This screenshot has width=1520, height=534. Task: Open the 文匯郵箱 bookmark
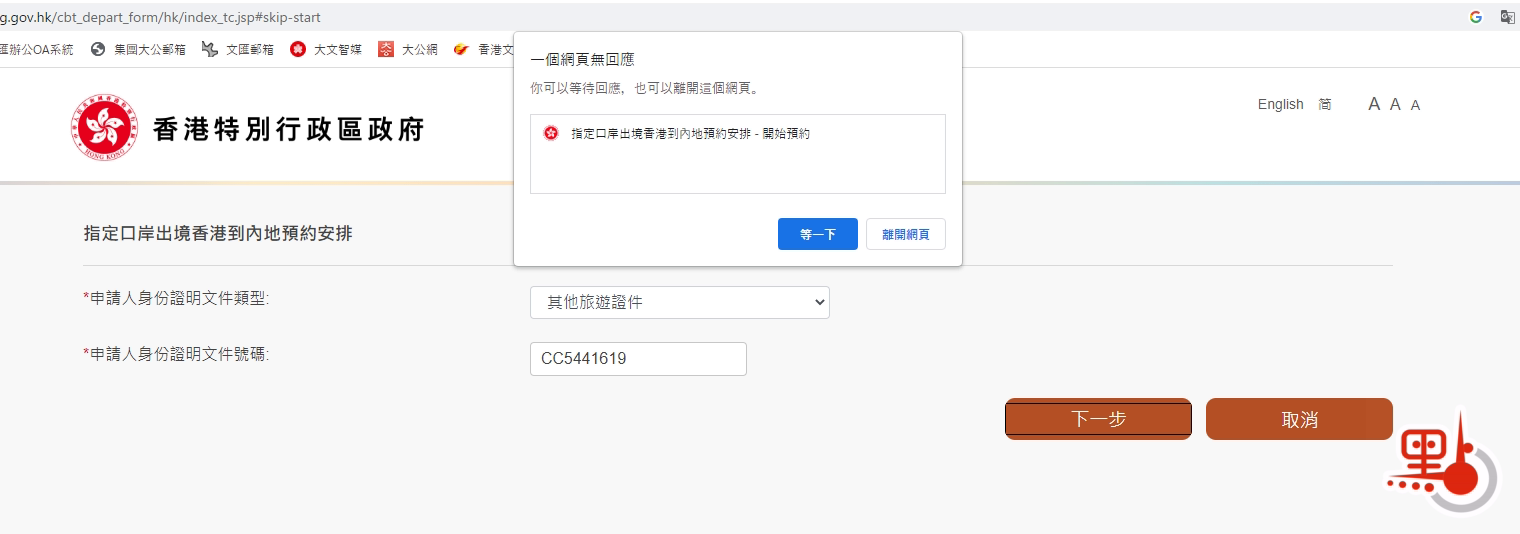coord(238,50)
